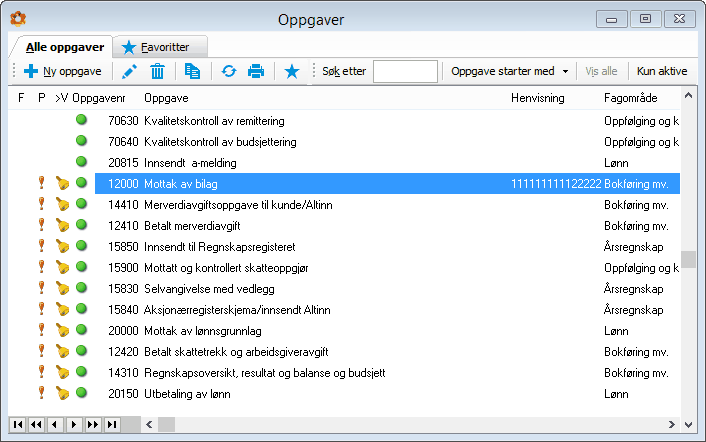Click green status dot for 70640 row
The height and width of the screenshot is (442, 706).
point(81,141)
